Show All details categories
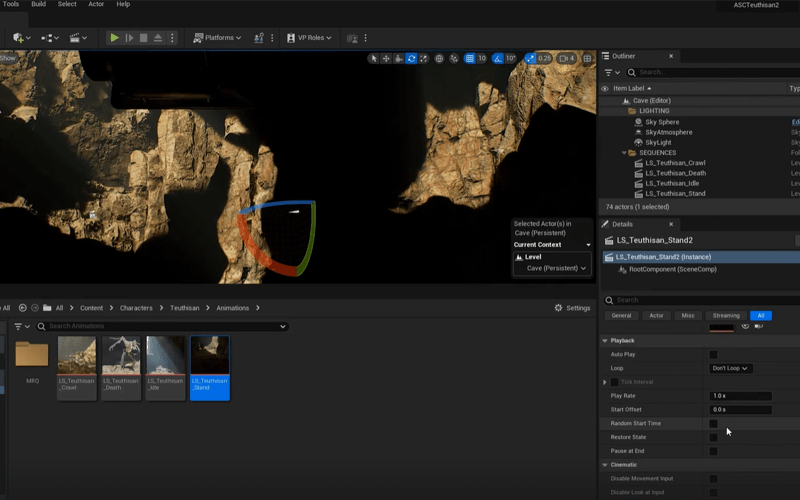800x500 pixels. pyautogui.click(x=761, y=315)
